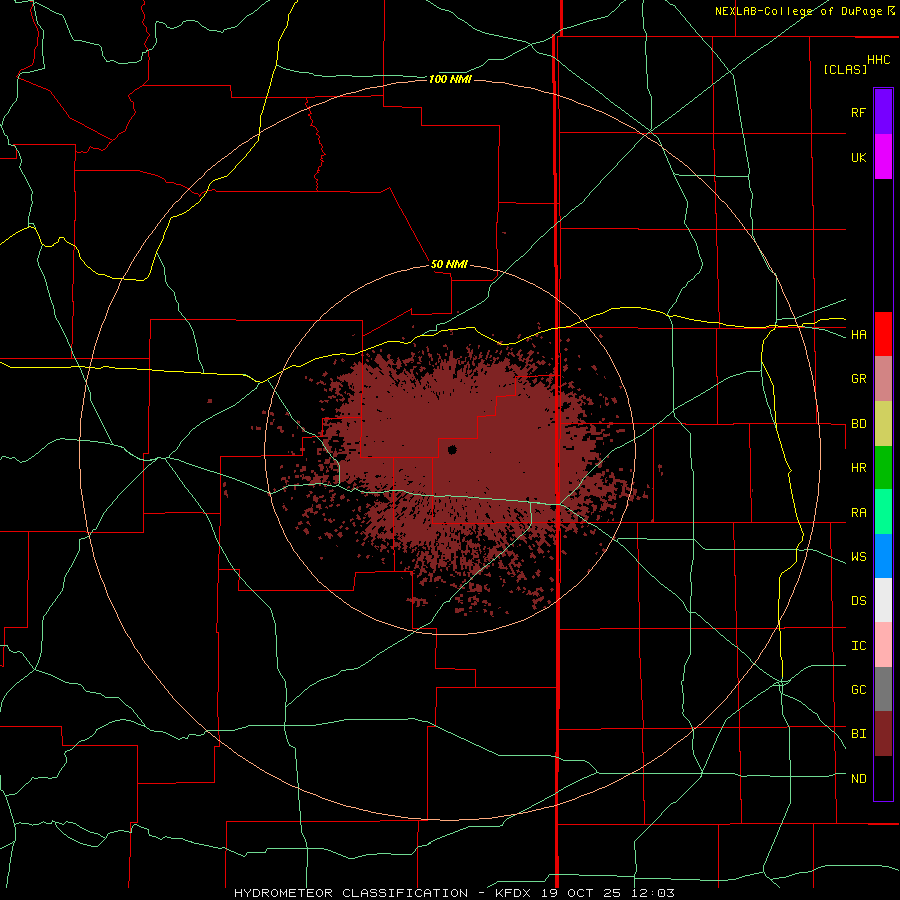900x900 pixels.
Task: Click the IC legend label
Action: (x=858, y=646)
